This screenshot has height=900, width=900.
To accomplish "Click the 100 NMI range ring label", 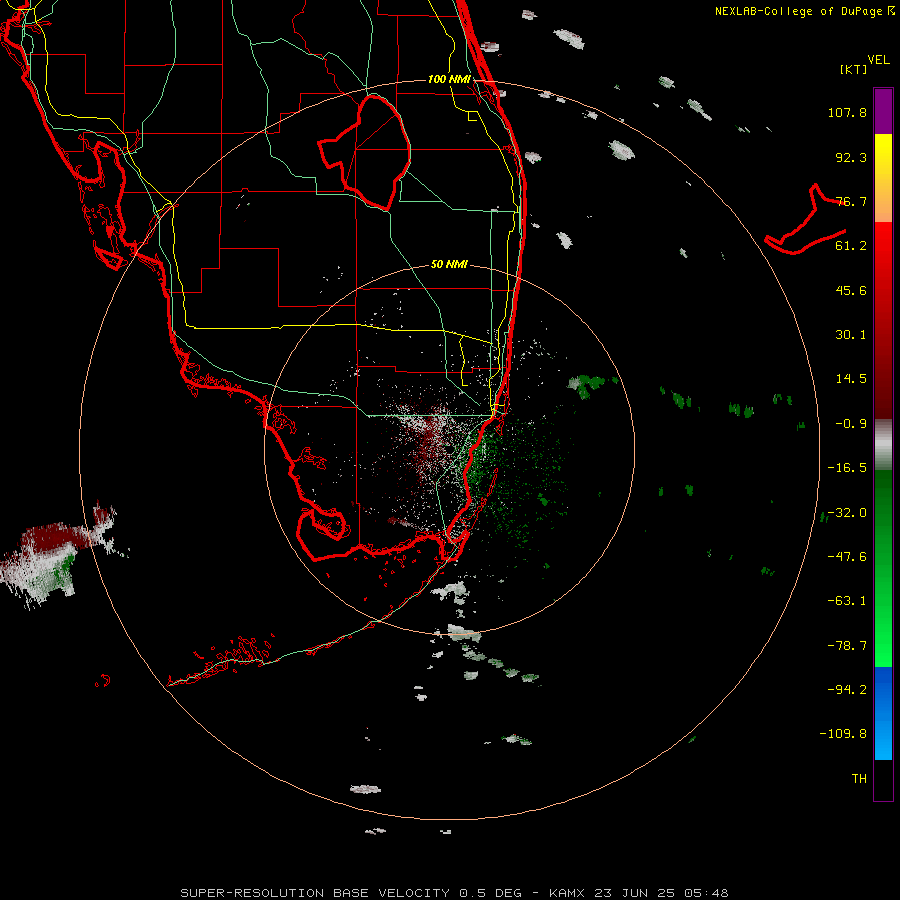I will click(x=449, y=79).
